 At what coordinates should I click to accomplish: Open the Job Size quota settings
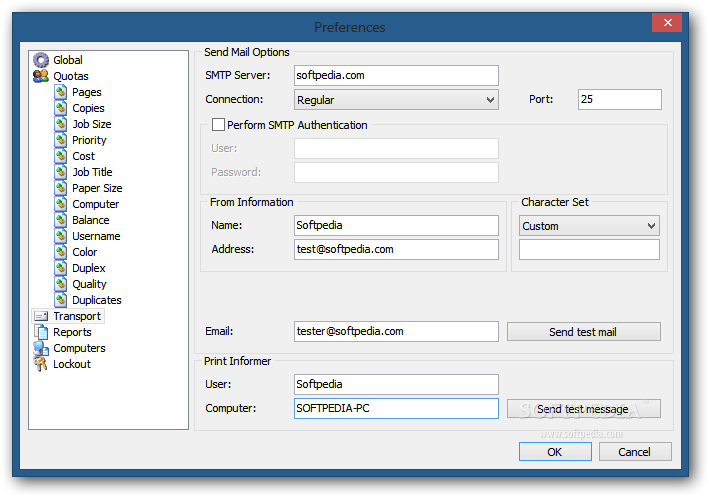point(92,124)
